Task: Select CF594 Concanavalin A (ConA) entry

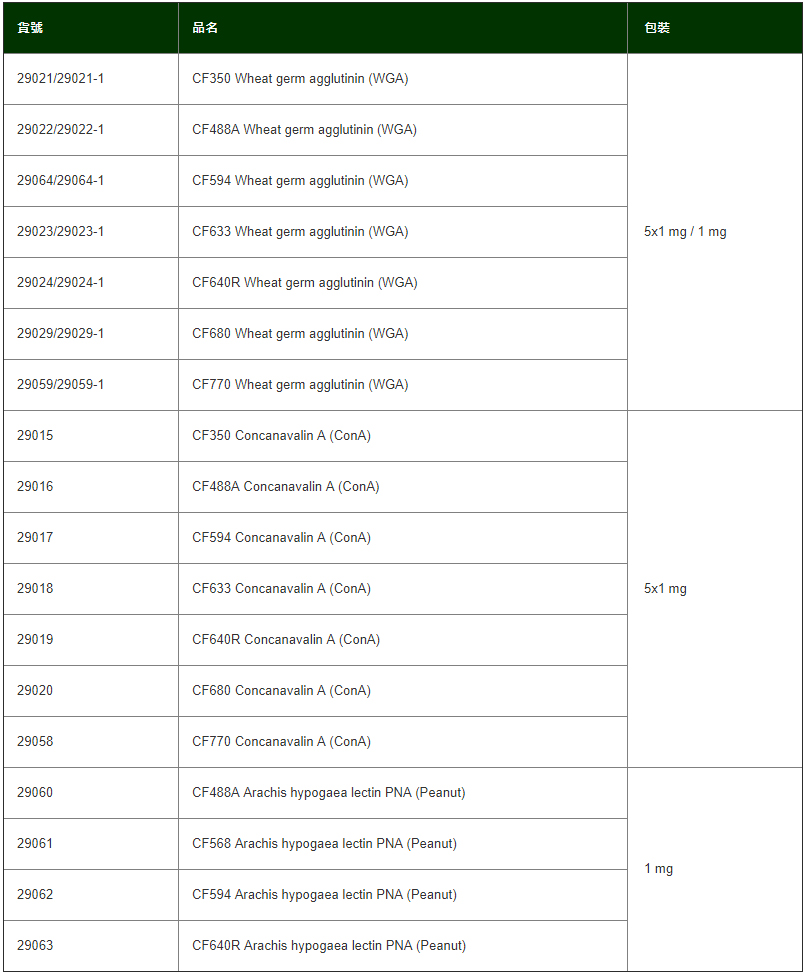Action: (x=281, y=537)
